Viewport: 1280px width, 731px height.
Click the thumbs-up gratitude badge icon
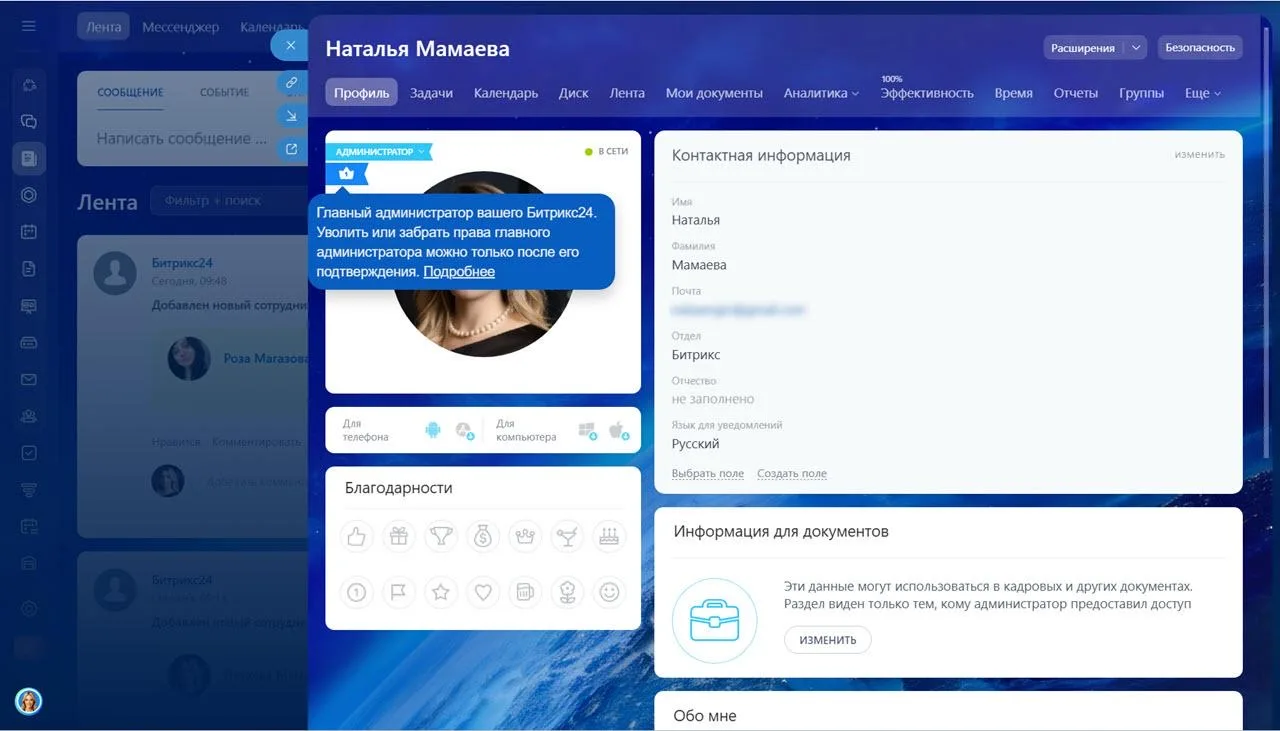[356, 537]
